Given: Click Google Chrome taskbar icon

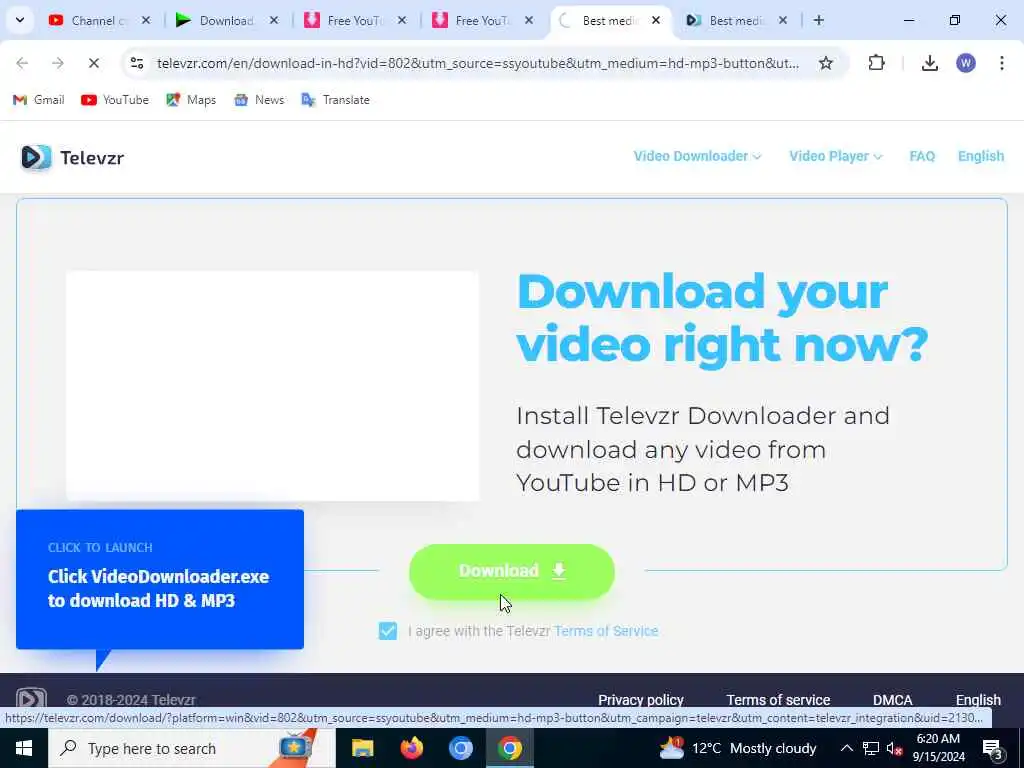Looking at the screenshot, I should (x=509, y=748).
